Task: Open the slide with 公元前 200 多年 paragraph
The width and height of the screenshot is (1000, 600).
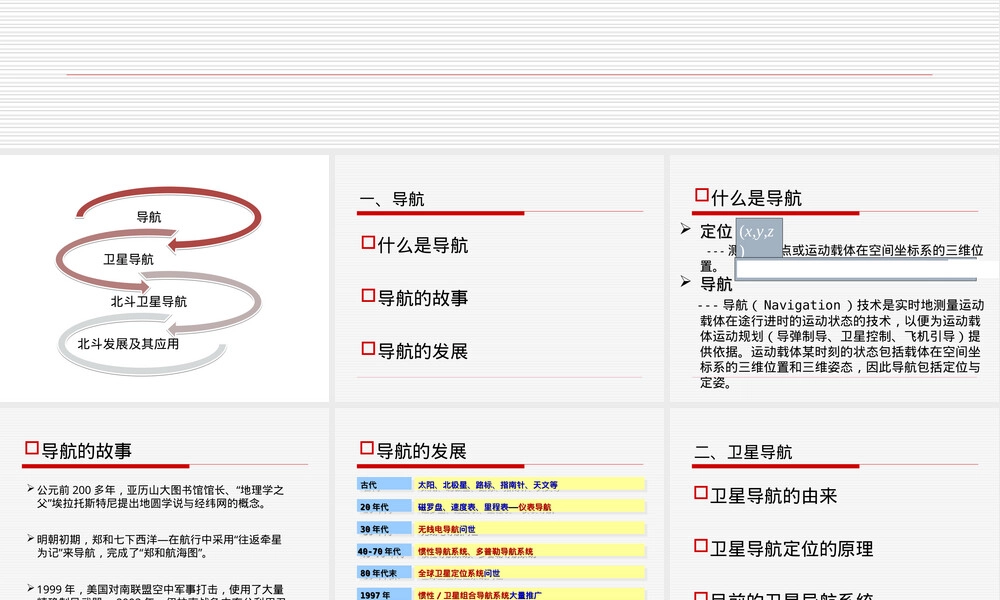Action: click(x=164, y=504)
